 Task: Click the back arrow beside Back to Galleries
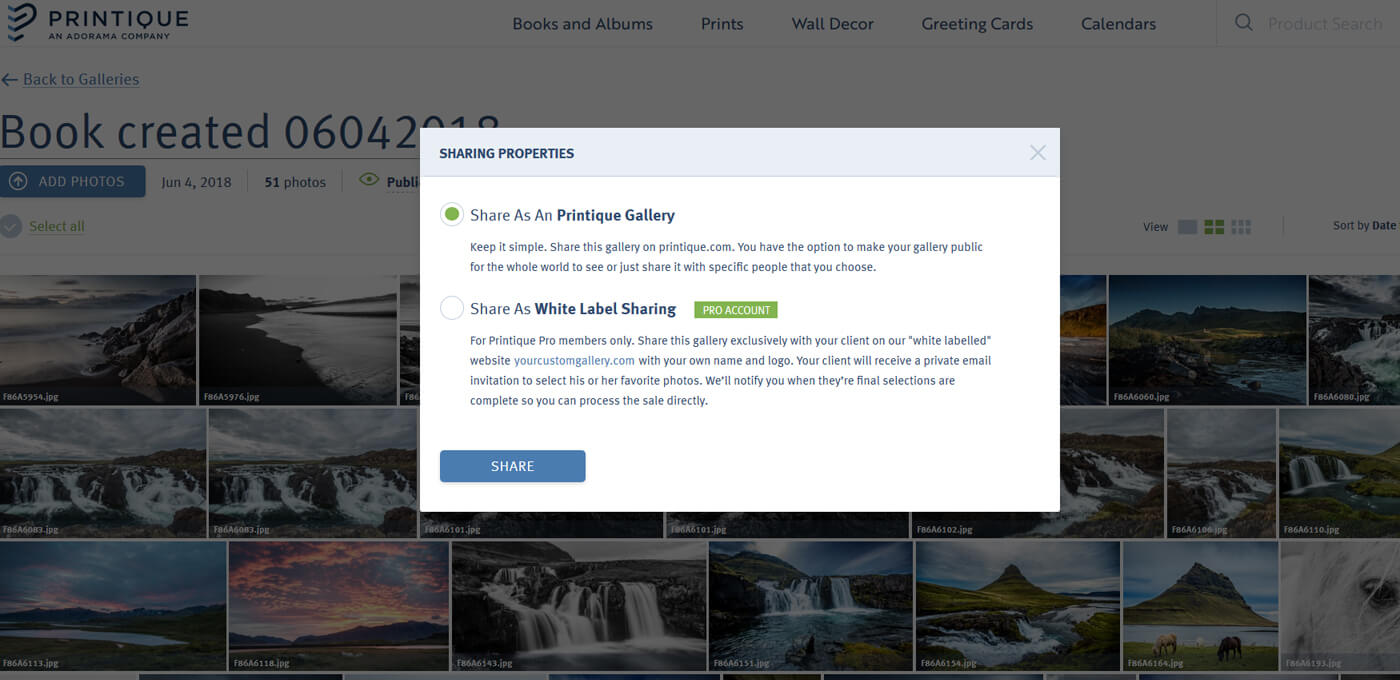(x=9, y=79)
